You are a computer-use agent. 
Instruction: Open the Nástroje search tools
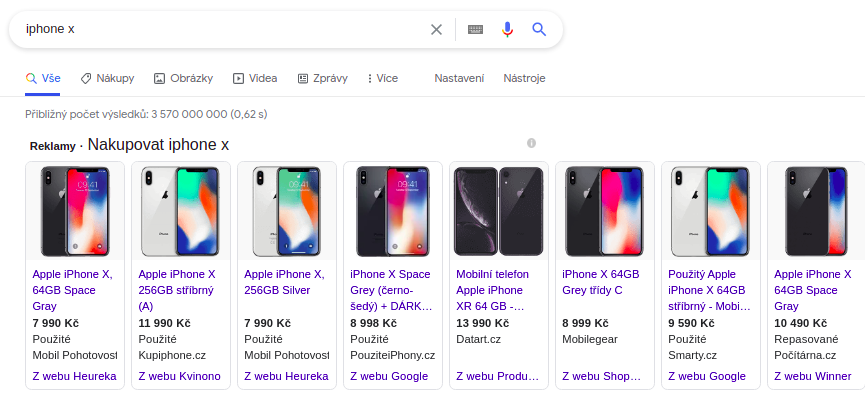pyautogui.click(x=524, y=78)
